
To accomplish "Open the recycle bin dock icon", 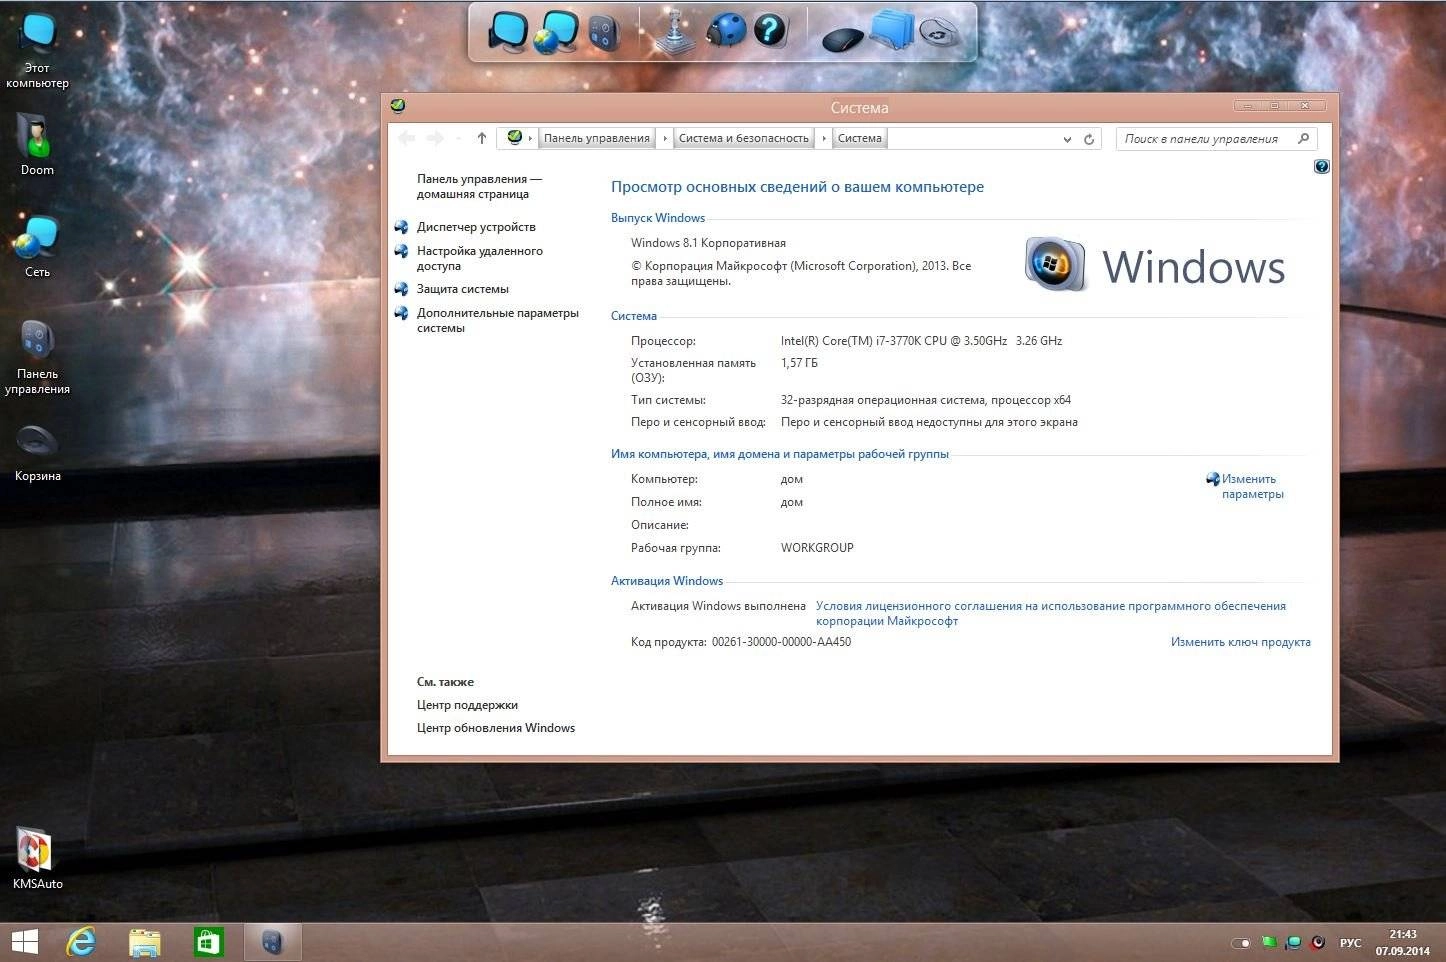I will (x=940, y=33).
